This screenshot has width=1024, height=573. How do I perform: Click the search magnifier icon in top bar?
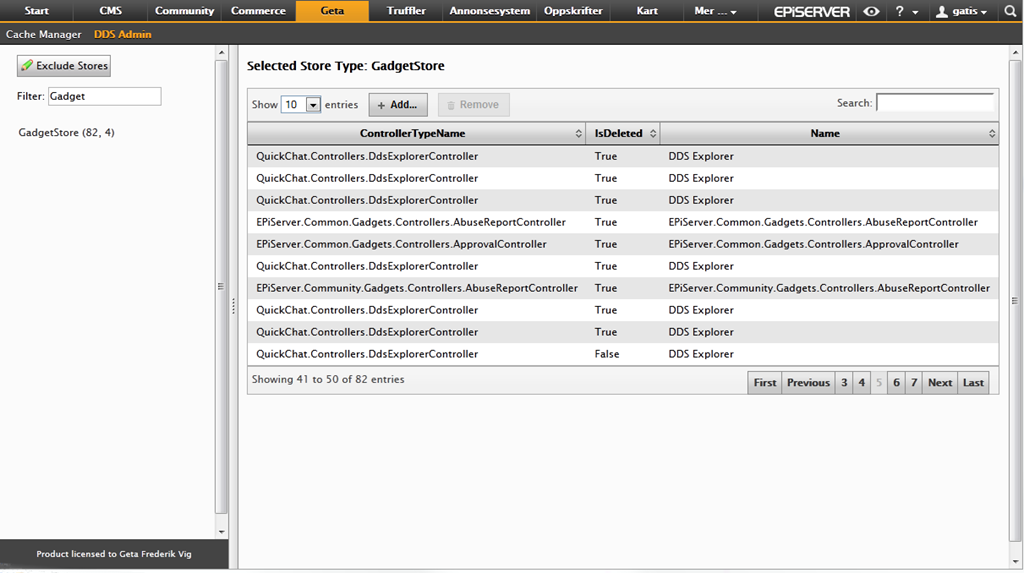(1010, 11)
